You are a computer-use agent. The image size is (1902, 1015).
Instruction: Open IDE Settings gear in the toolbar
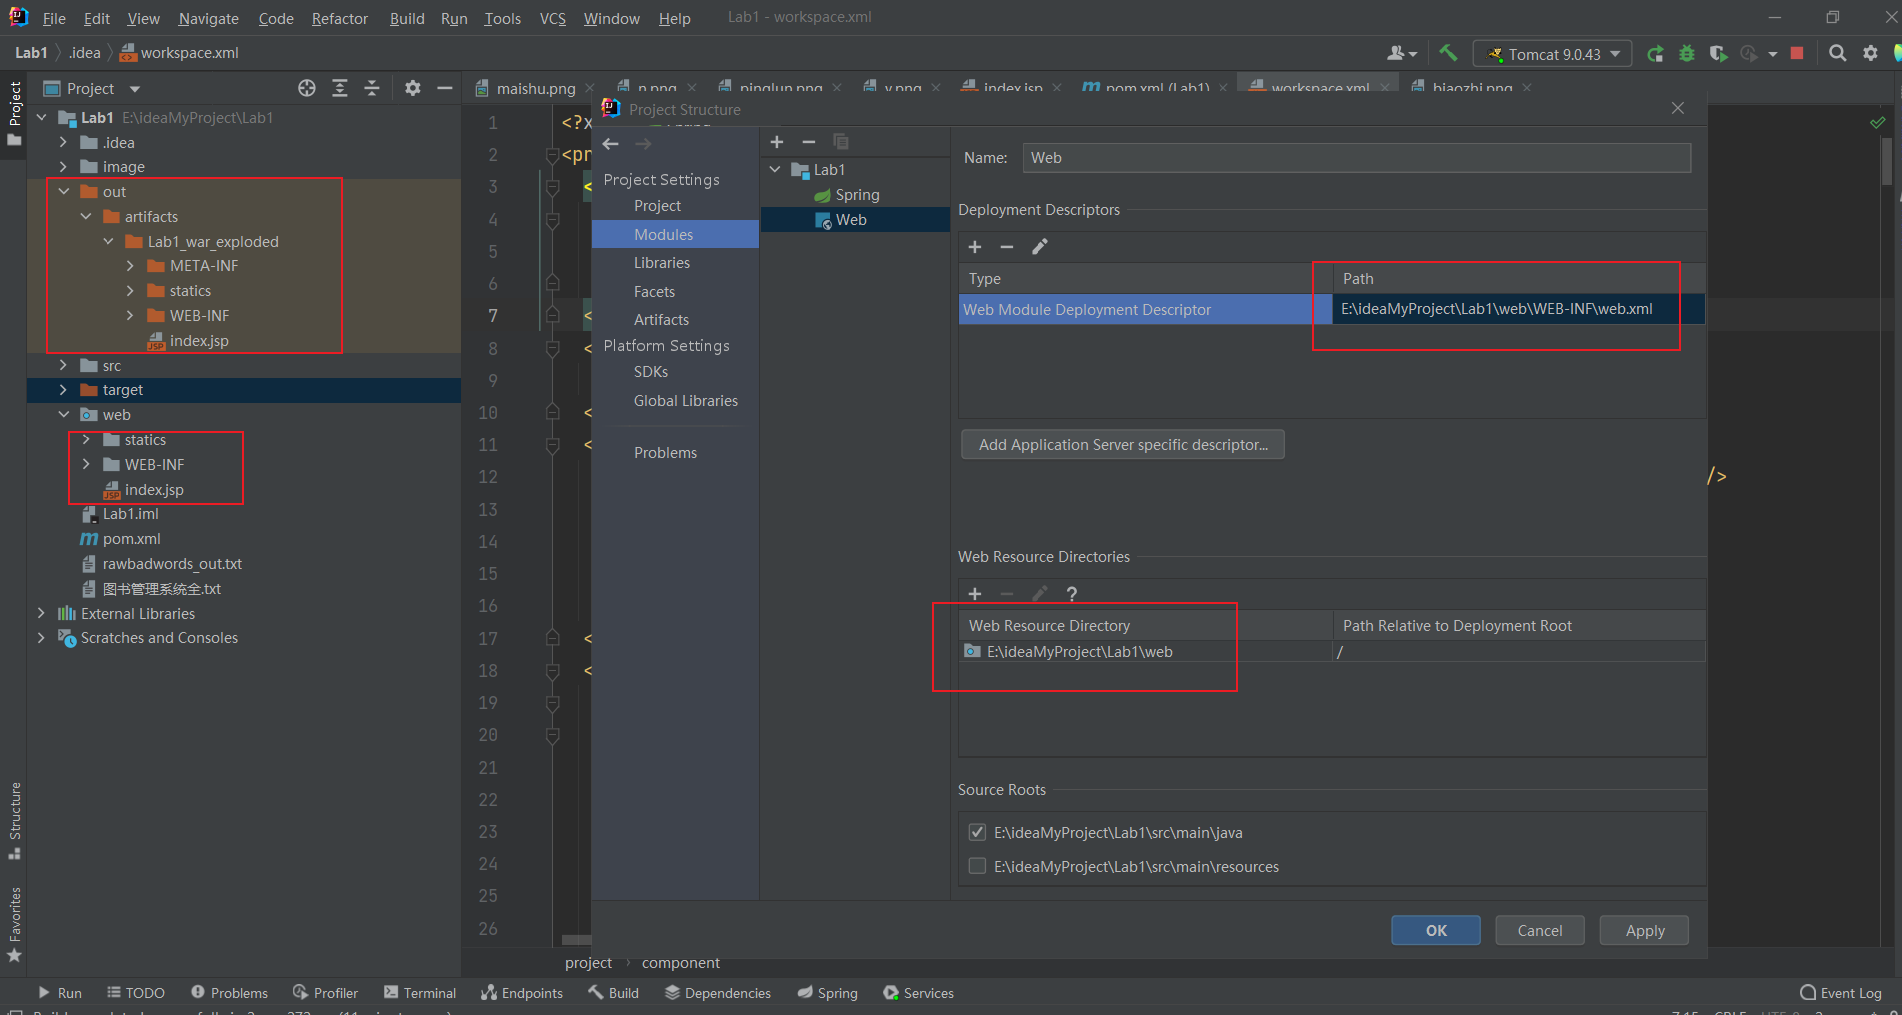coord(1870,53)
